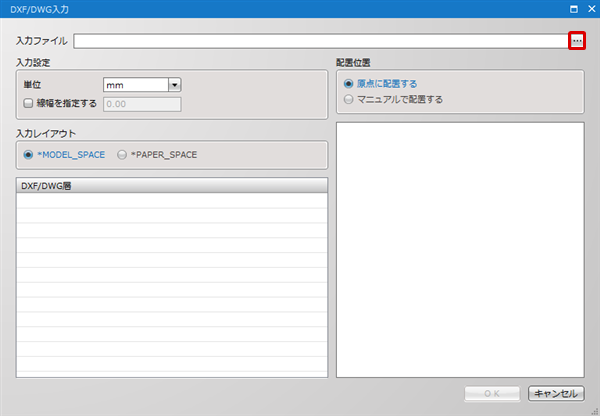Viewport: 600px width, 416px height.
Task: Click inside the 入力ファイル path text field
Action: point(320,41)
